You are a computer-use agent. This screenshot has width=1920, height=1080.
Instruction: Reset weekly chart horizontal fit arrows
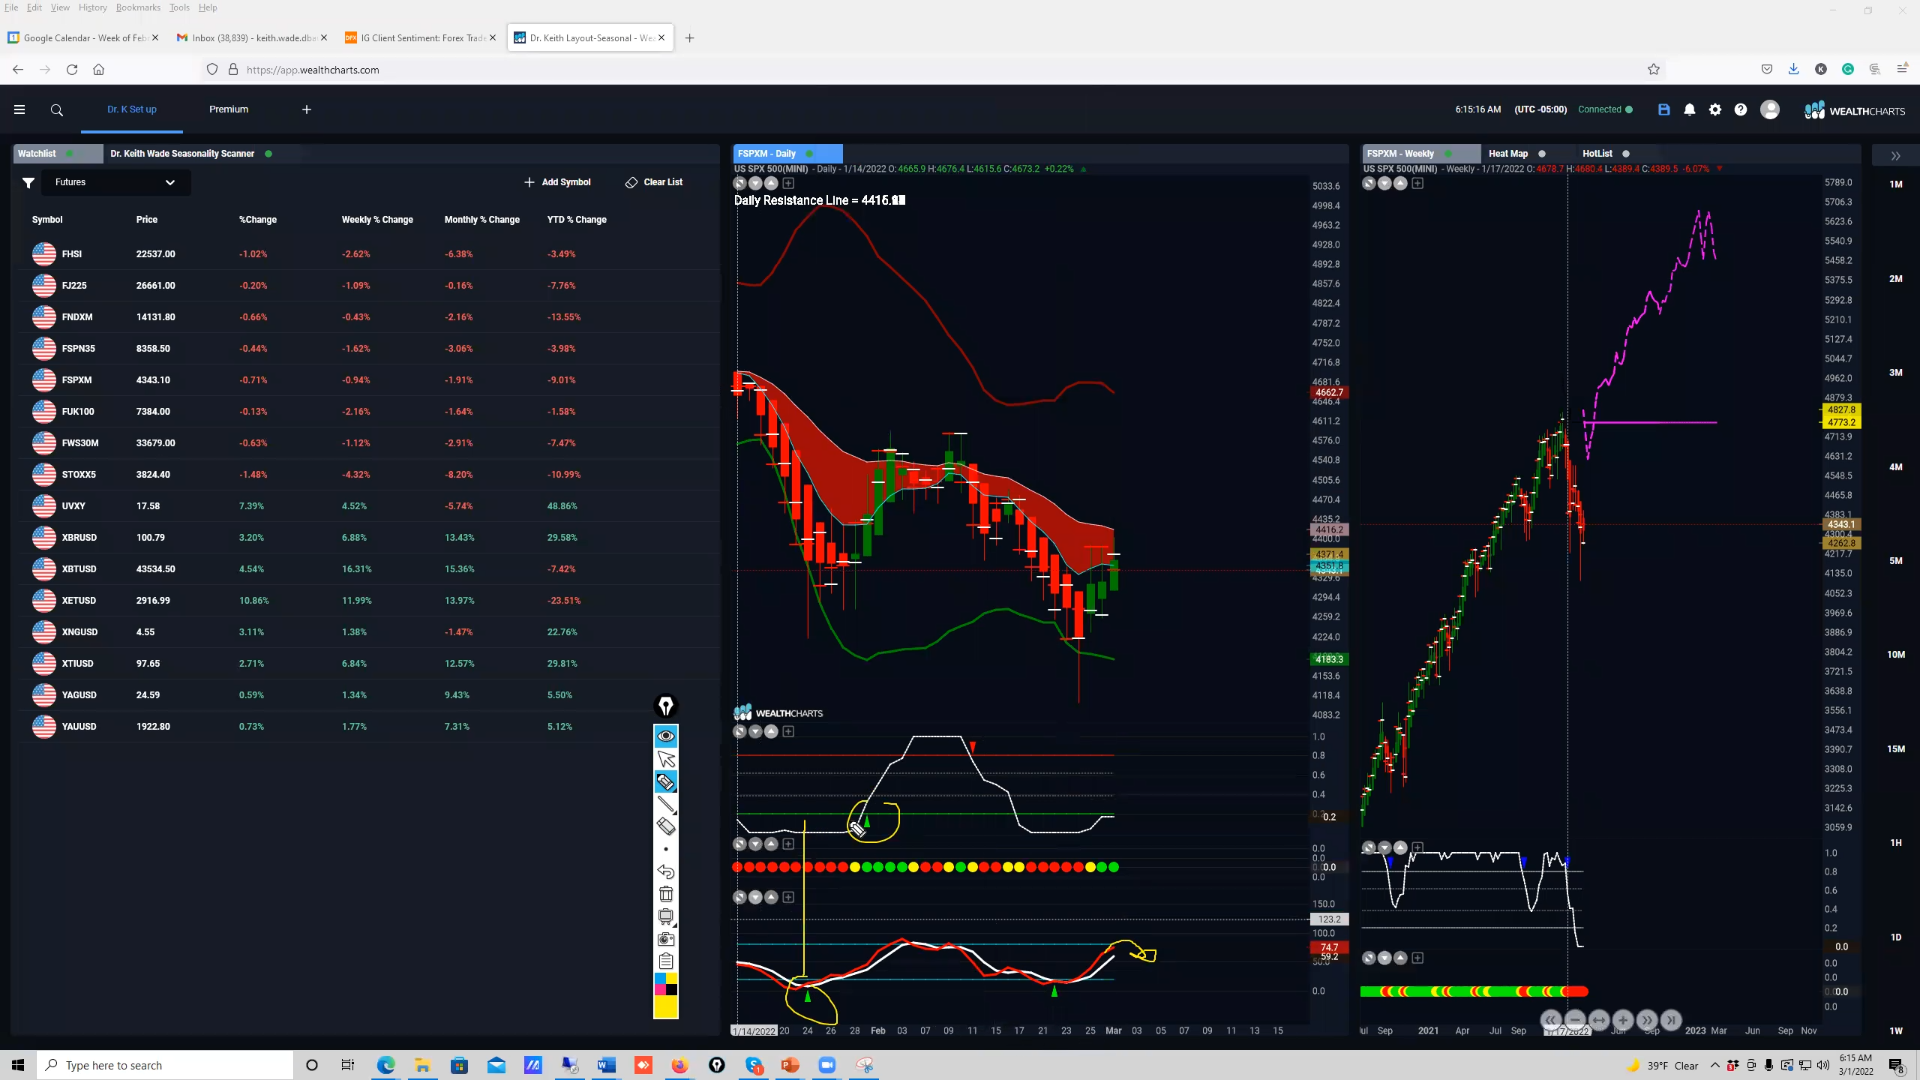[1599, 1020]
